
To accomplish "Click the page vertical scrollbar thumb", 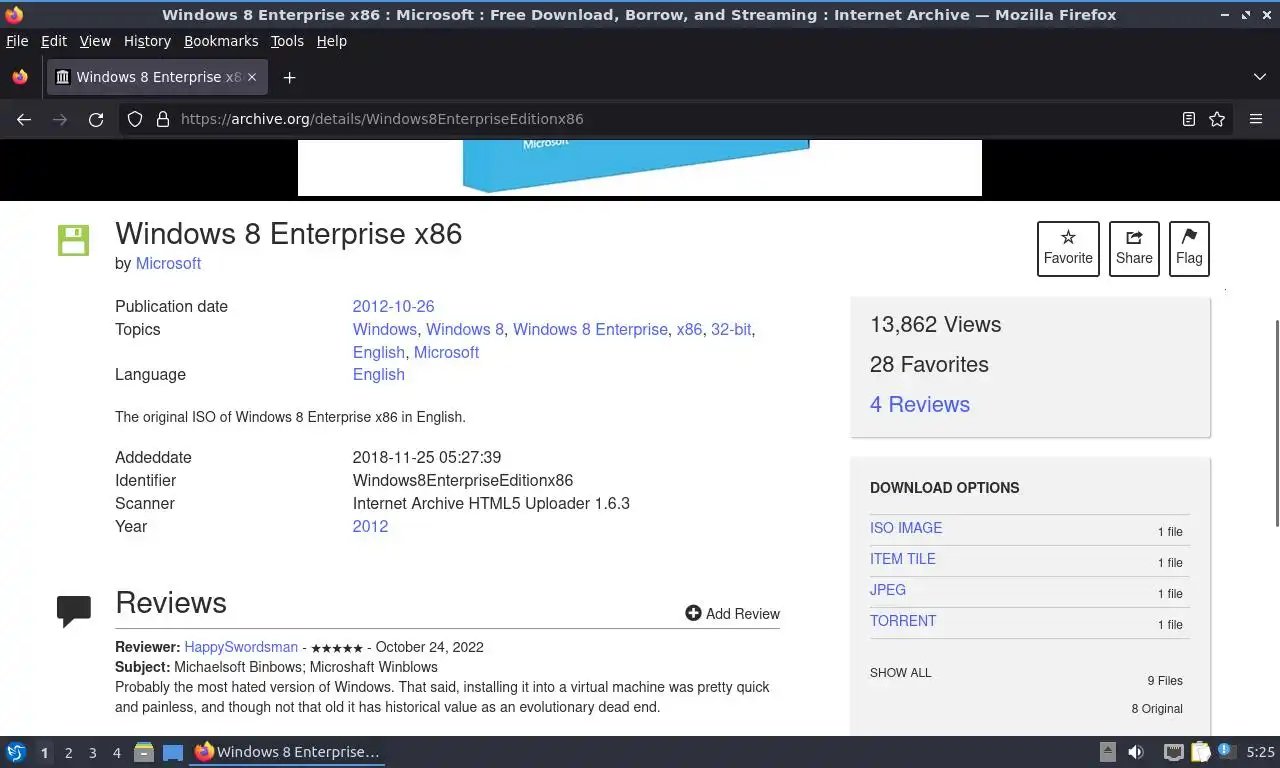I will click(1276, 422).
